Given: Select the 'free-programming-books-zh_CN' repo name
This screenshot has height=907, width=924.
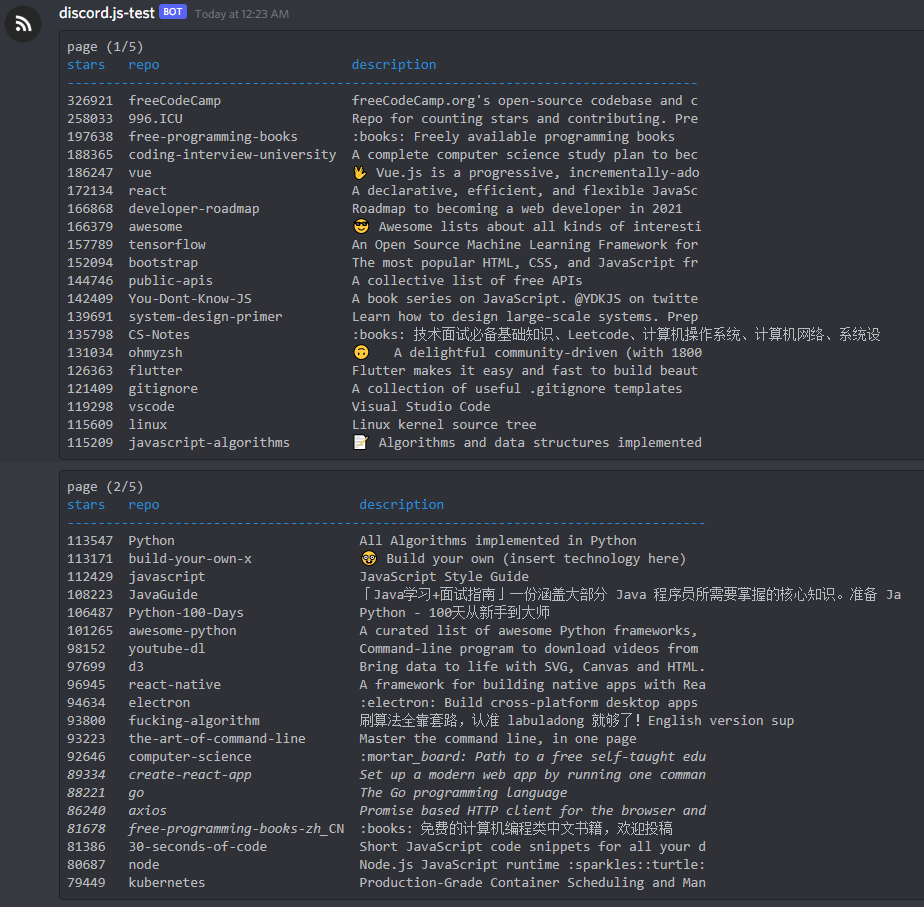Looking at the screenshot, I should pos(236,829).
